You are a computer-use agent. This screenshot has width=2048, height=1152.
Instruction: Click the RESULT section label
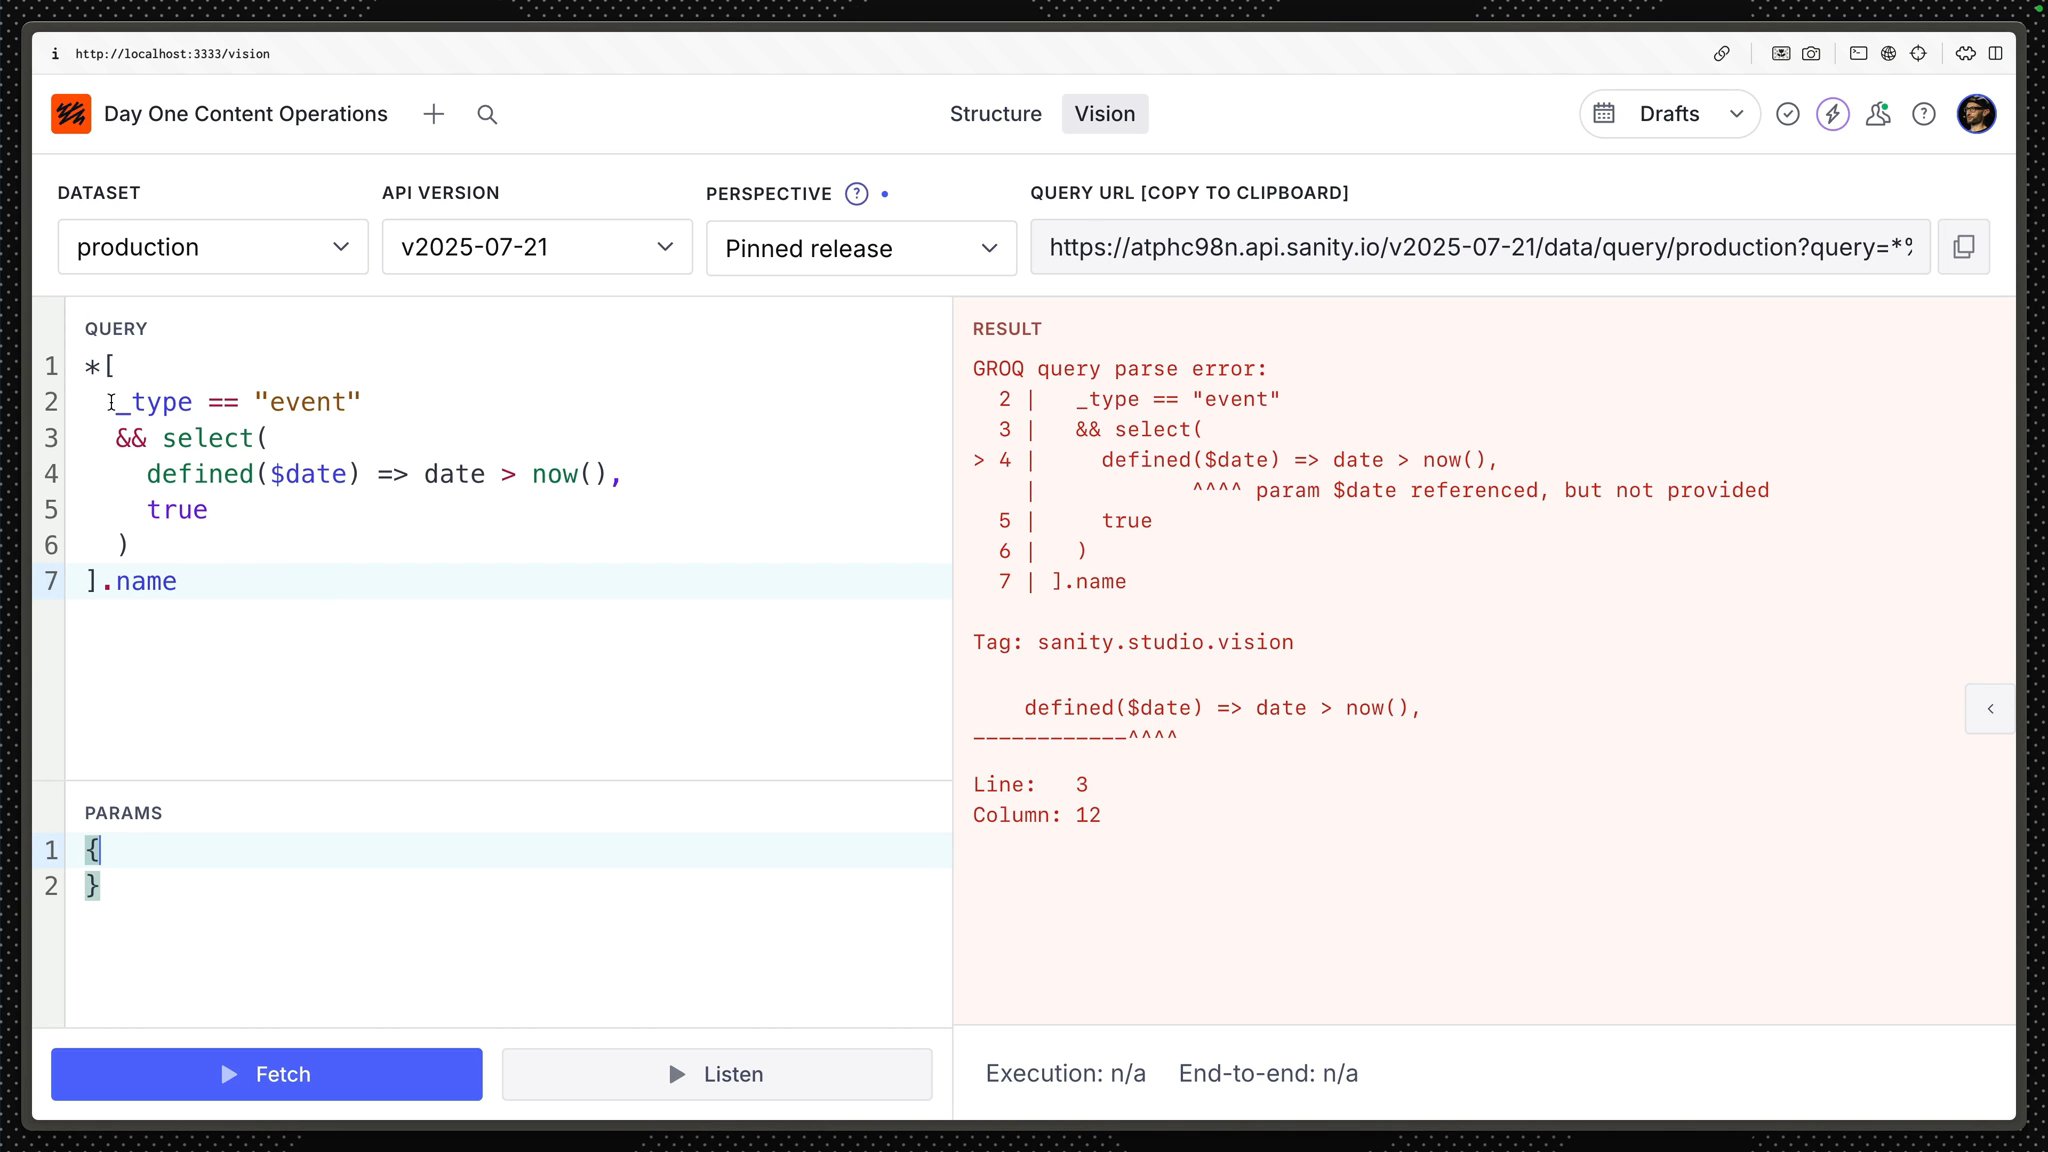coord(1007,329)
